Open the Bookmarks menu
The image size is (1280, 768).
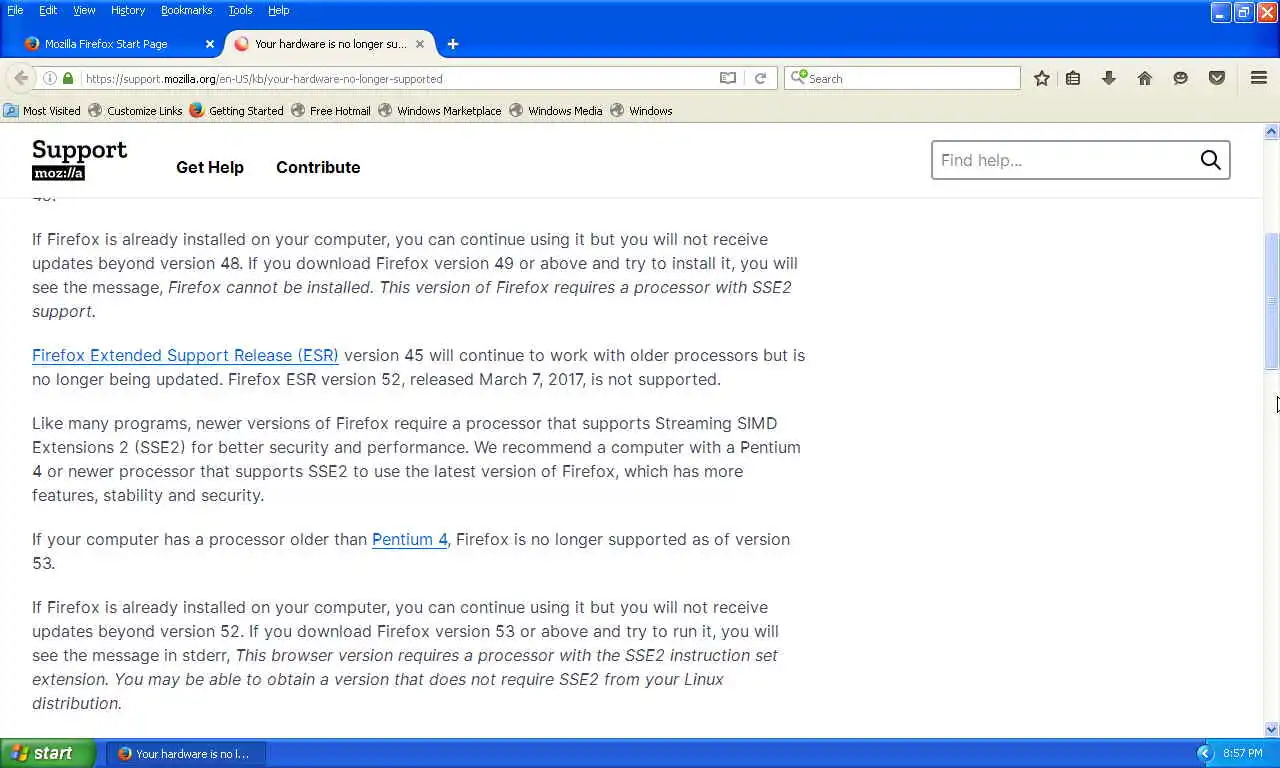coord(186,10)
